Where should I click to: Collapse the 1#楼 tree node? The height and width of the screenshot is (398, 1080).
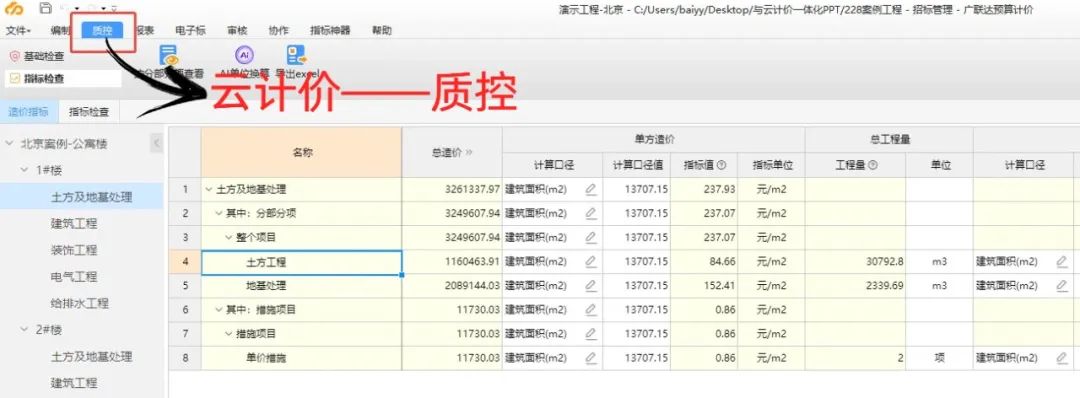pos(25,170)
